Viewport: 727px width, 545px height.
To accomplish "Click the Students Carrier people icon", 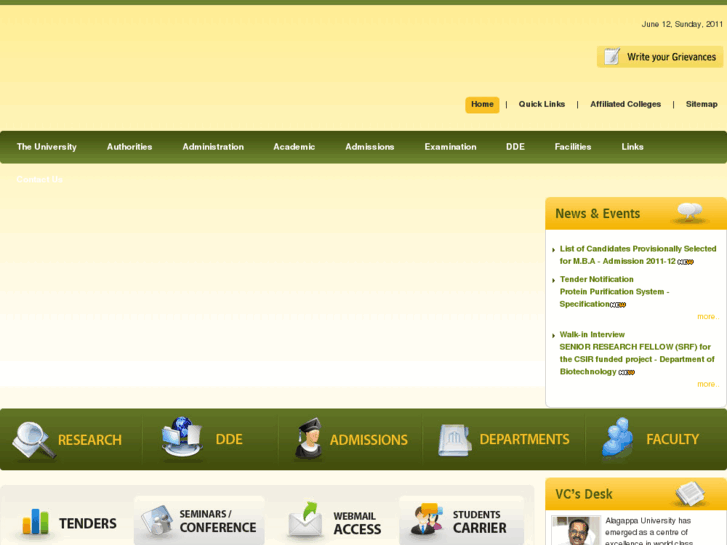I will click(426, 519).
